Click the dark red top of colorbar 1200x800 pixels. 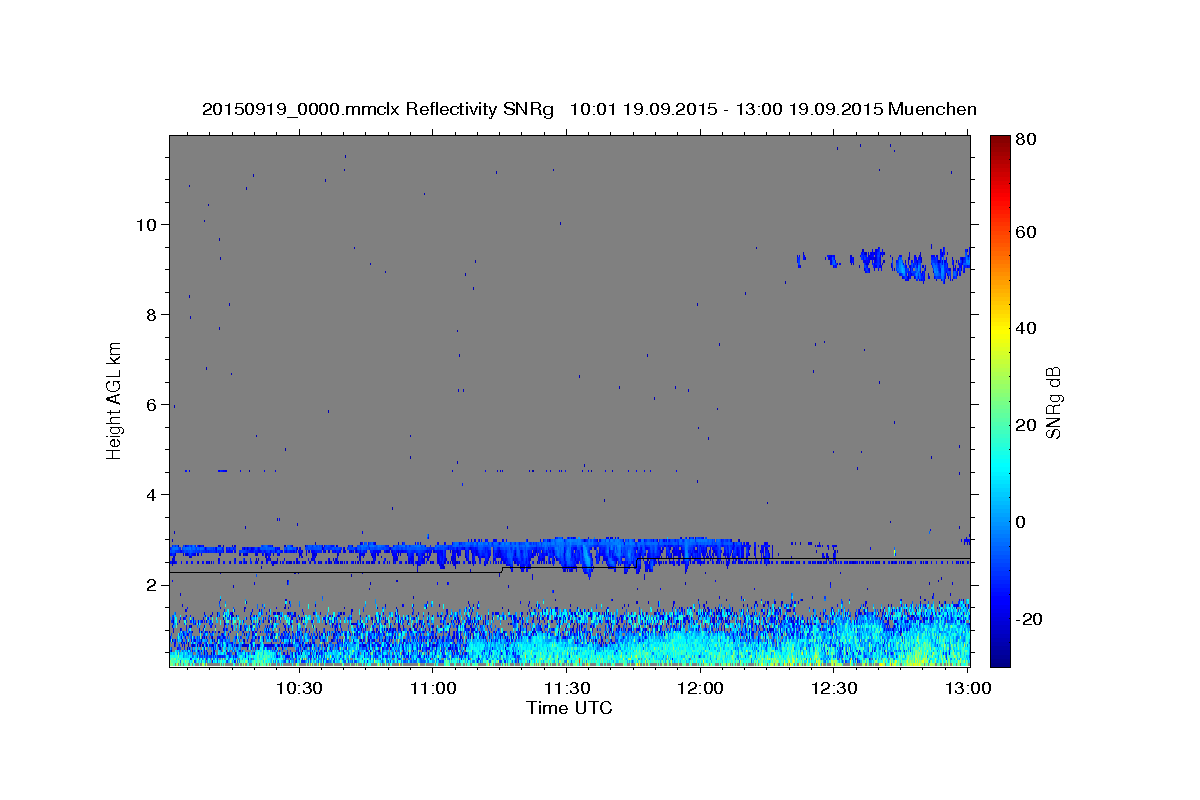click(1000, 142)
